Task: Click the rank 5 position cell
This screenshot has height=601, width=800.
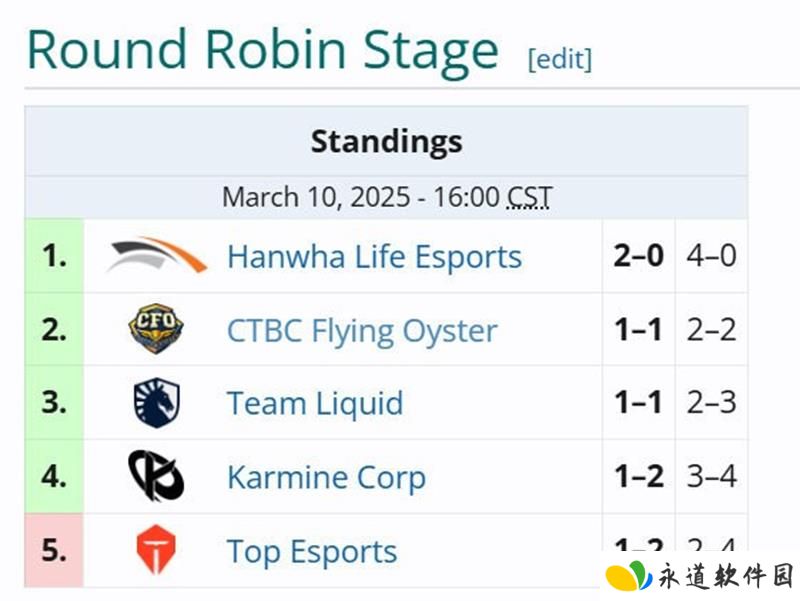Action: 54,550
